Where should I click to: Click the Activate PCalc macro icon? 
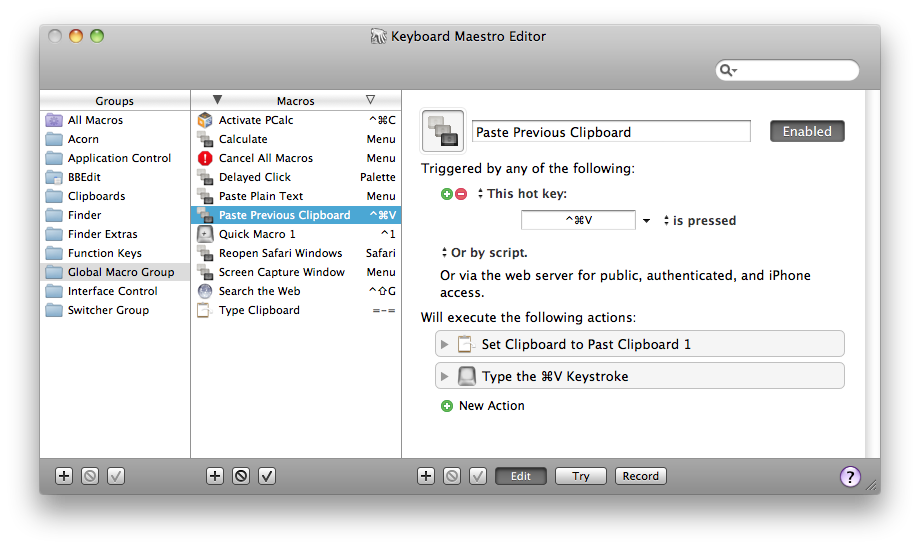[205, 120]
